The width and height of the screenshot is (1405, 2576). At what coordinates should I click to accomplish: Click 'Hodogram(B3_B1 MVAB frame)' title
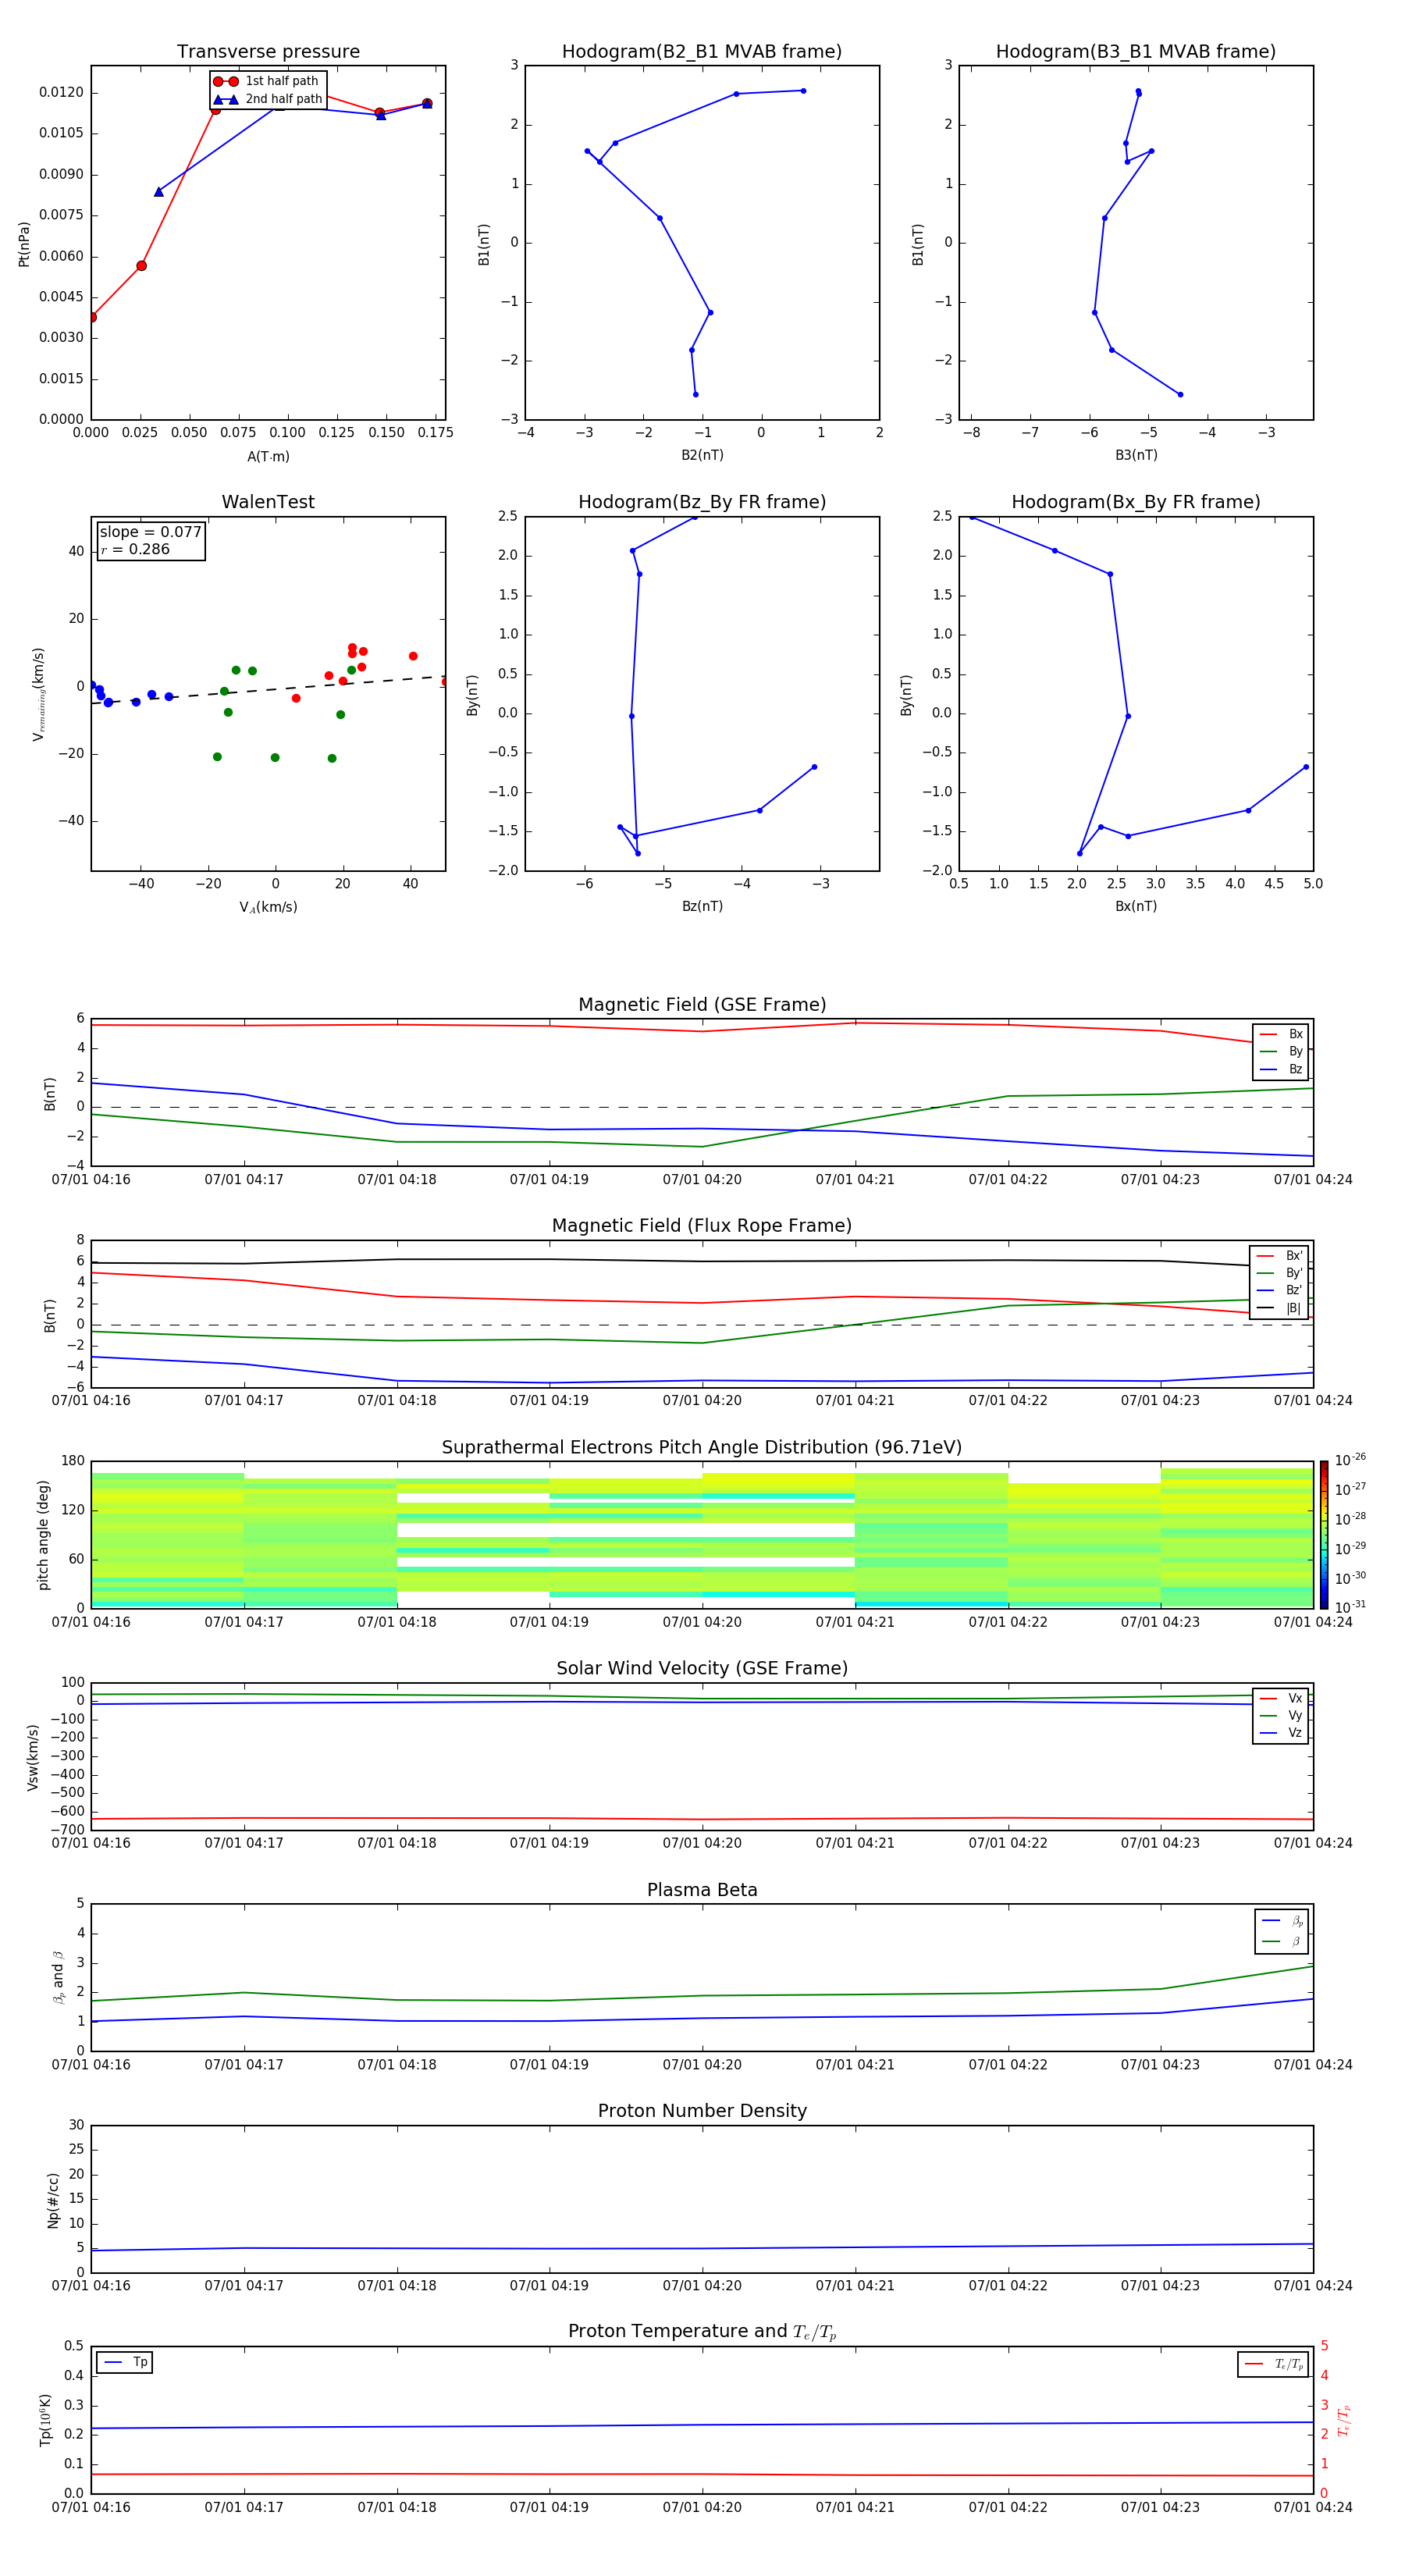click(x=1136, y=51)
